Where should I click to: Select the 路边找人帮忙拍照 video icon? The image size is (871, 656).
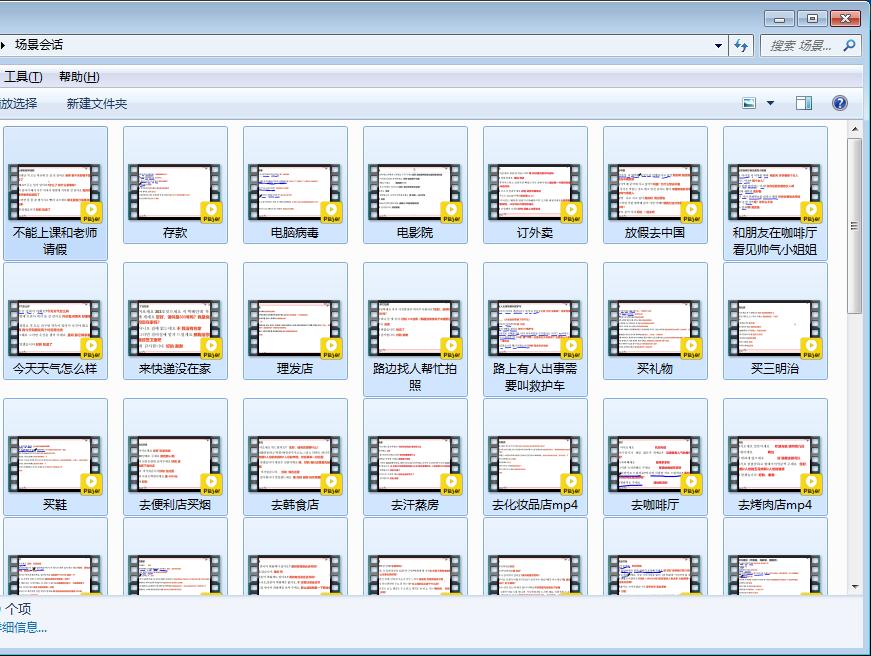[415, 328]
